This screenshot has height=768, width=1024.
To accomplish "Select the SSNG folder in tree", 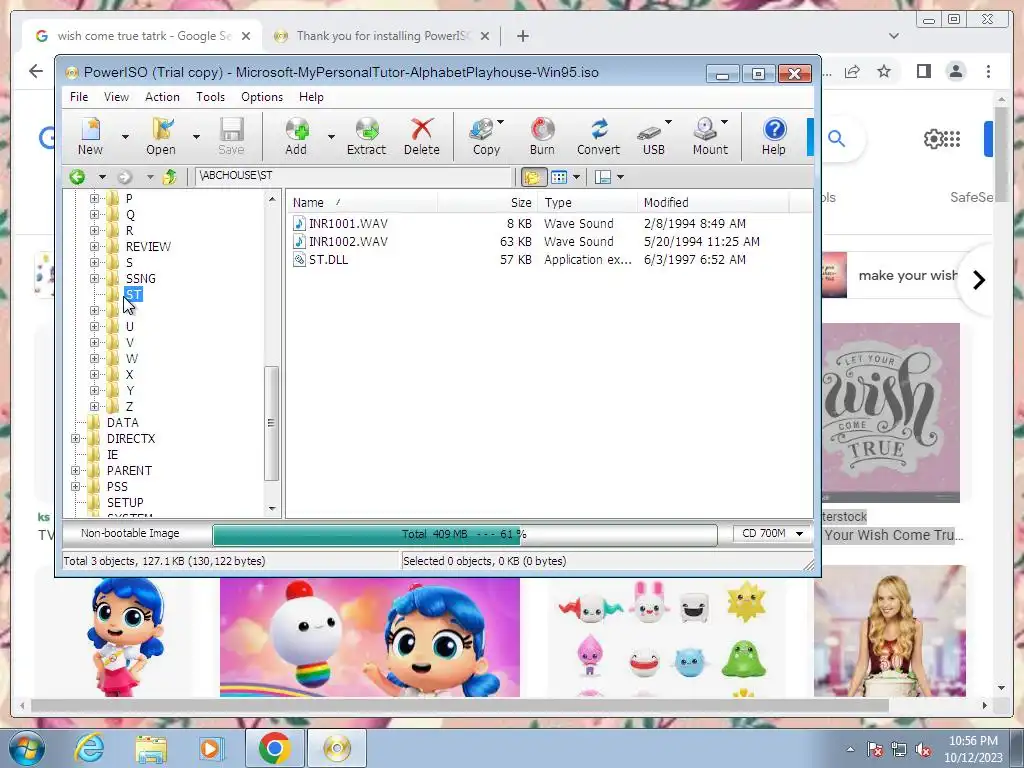I will (x=140, y=278).
